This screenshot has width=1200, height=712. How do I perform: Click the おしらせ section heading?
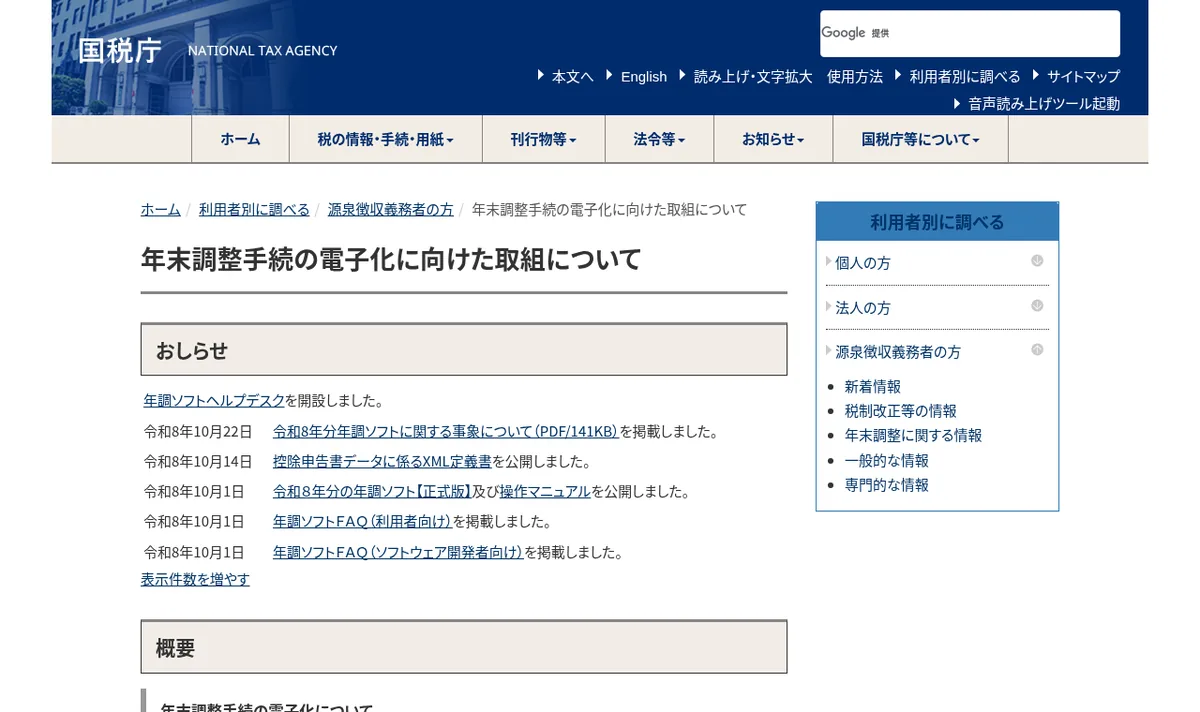coord(464,350)
